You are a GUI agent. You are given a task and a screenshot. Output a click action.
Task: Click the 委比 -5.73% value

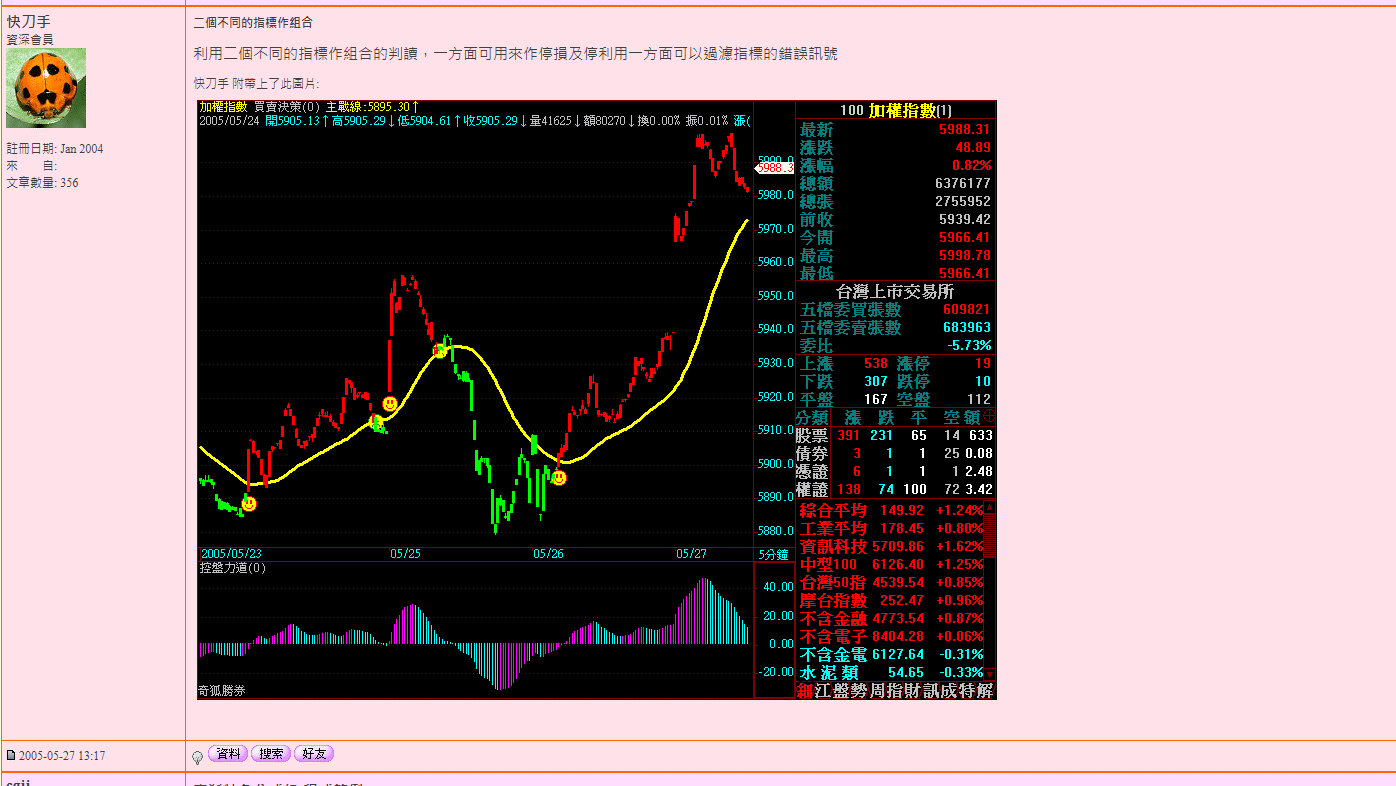pos(969,345)
